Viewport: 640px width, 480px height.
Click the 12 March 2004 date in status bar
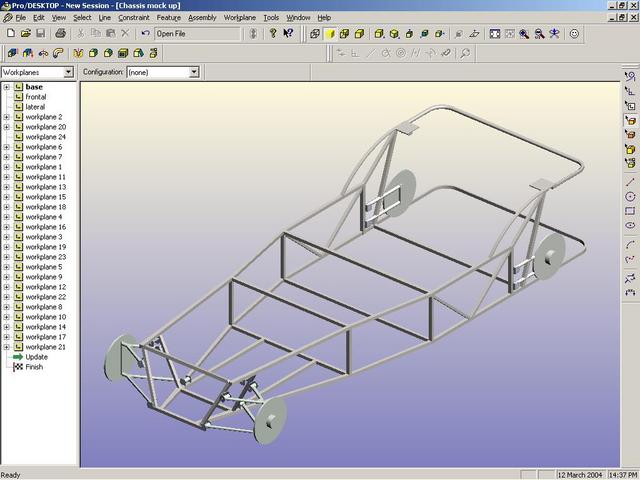tap(580, 475)
